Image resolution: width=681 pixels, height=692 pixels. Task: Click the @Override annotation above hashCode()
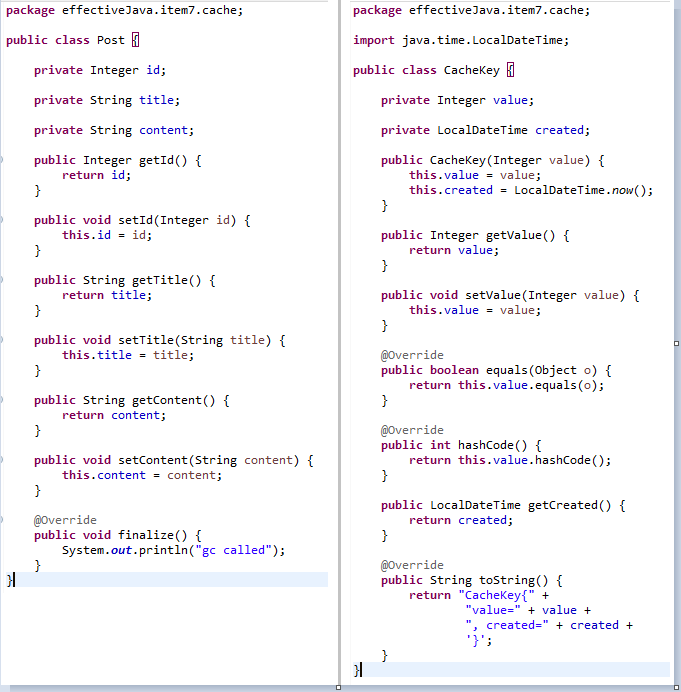click(412, 430)
